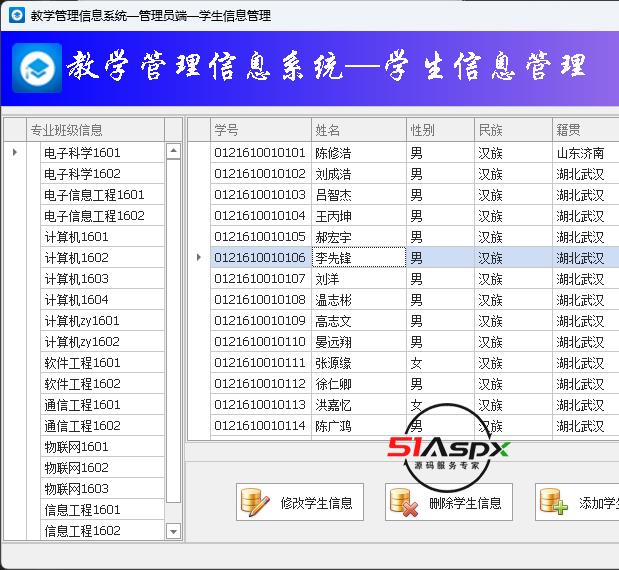This screenshot has height=570, width=619.
Task: Select class 计算机1601
Action: 102,236
